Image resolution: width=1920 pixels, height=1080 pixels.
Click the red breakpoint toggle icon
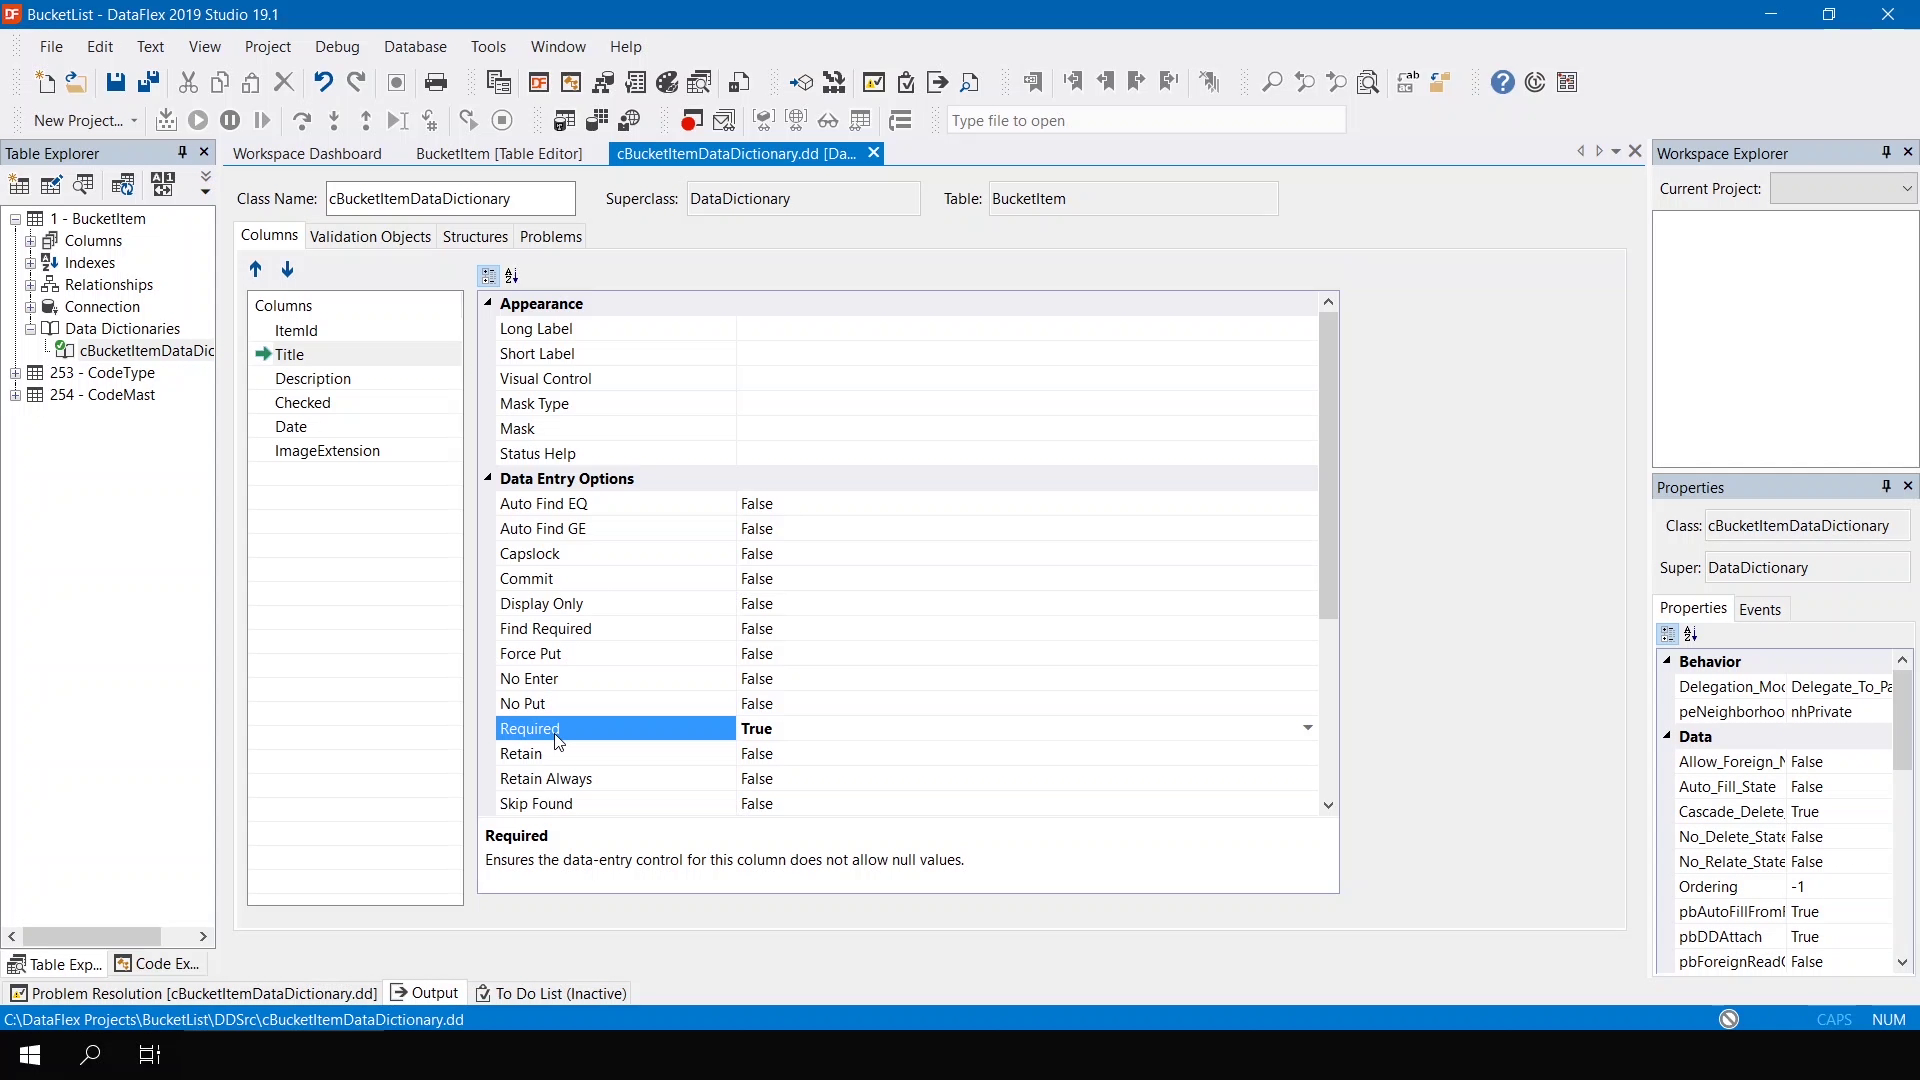pos(691,120)
